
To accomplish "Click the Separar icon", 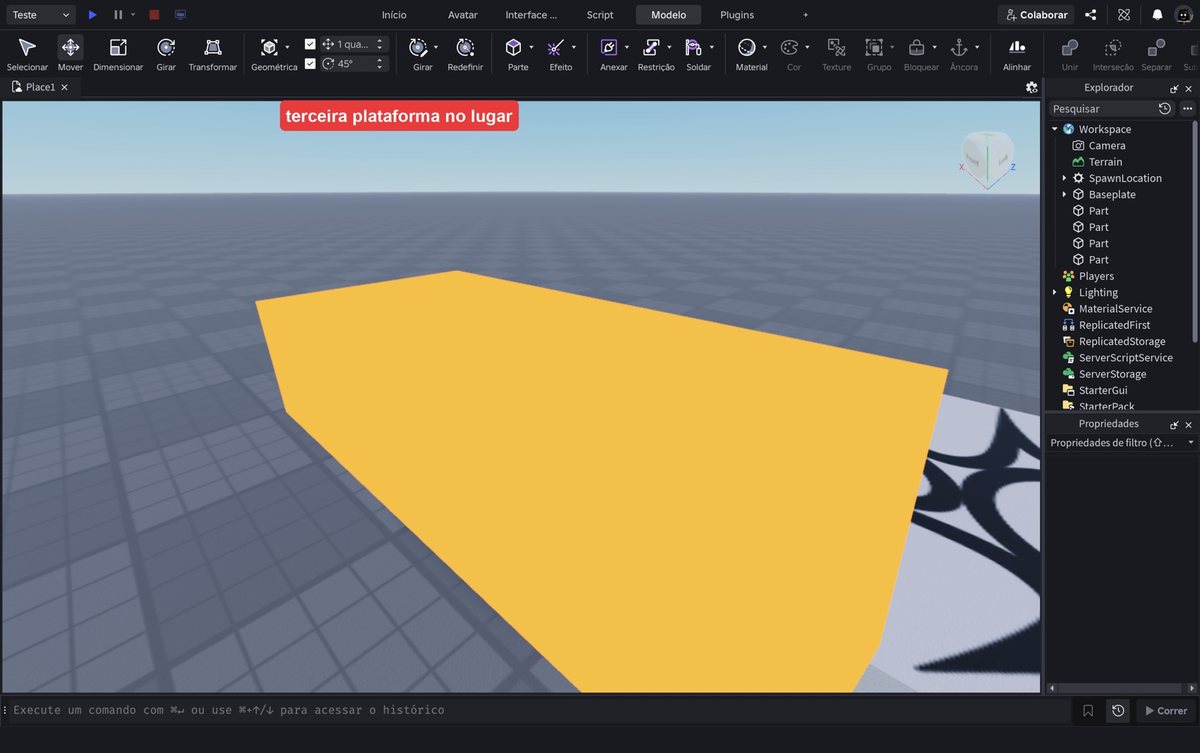I will point(1156,47).
